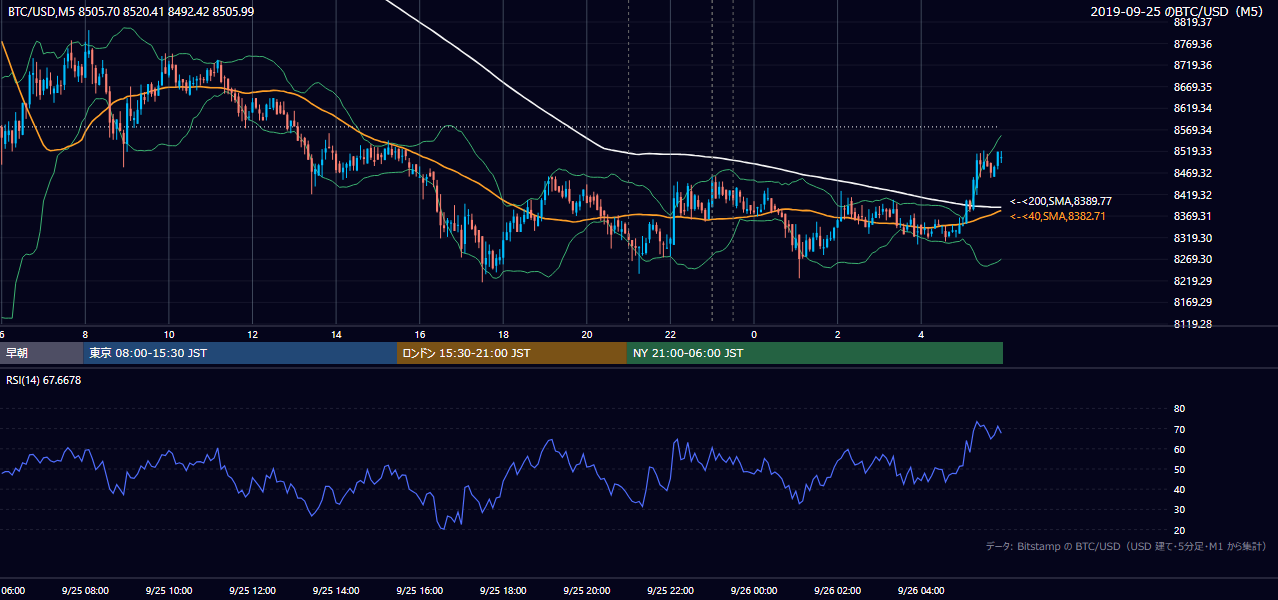Click price axis label 8469.32

coord(1193,173)
